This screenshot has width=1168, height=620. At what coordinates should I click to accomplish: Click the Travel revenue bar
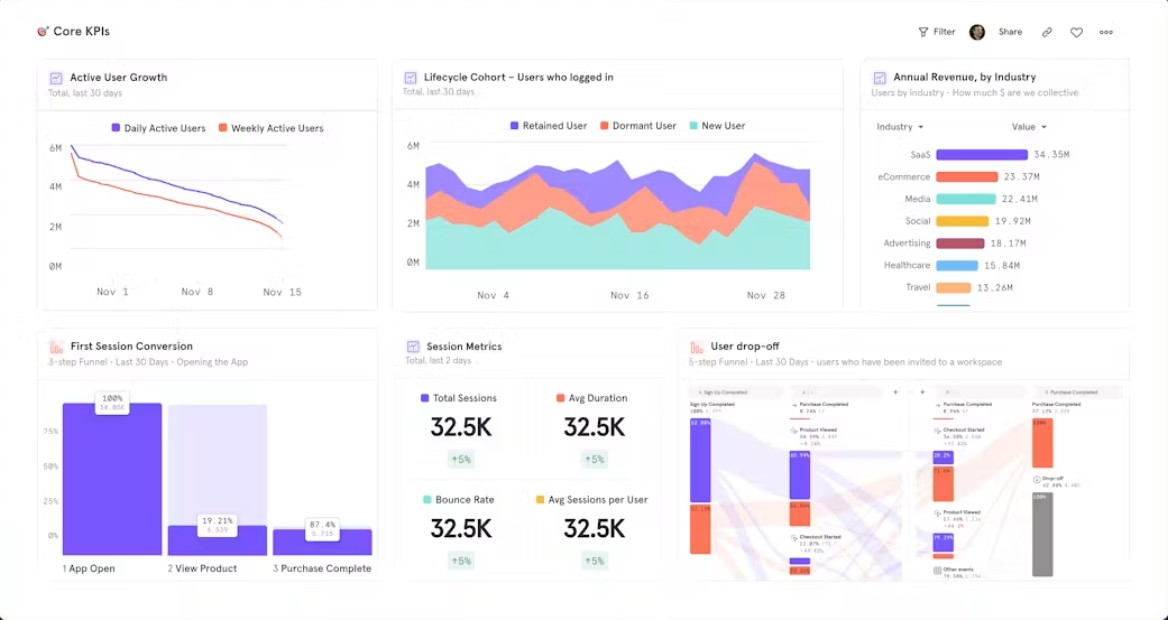coord(953,288)
